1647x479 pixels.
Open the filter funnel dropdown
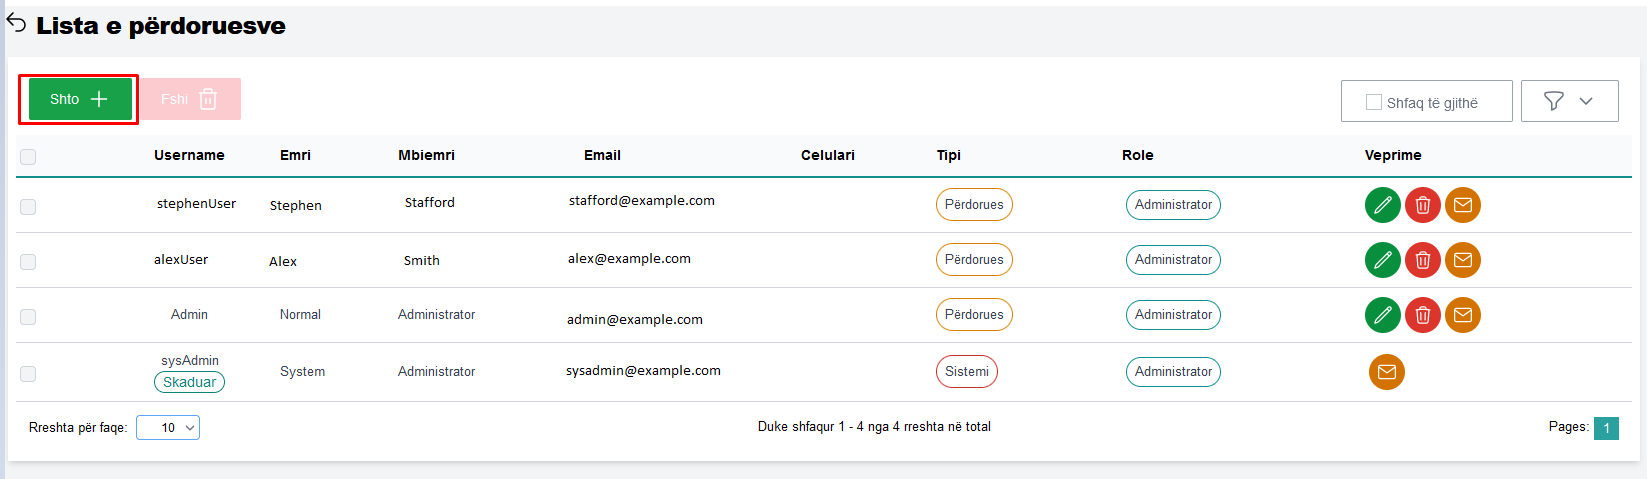(x=1568, y=101)
